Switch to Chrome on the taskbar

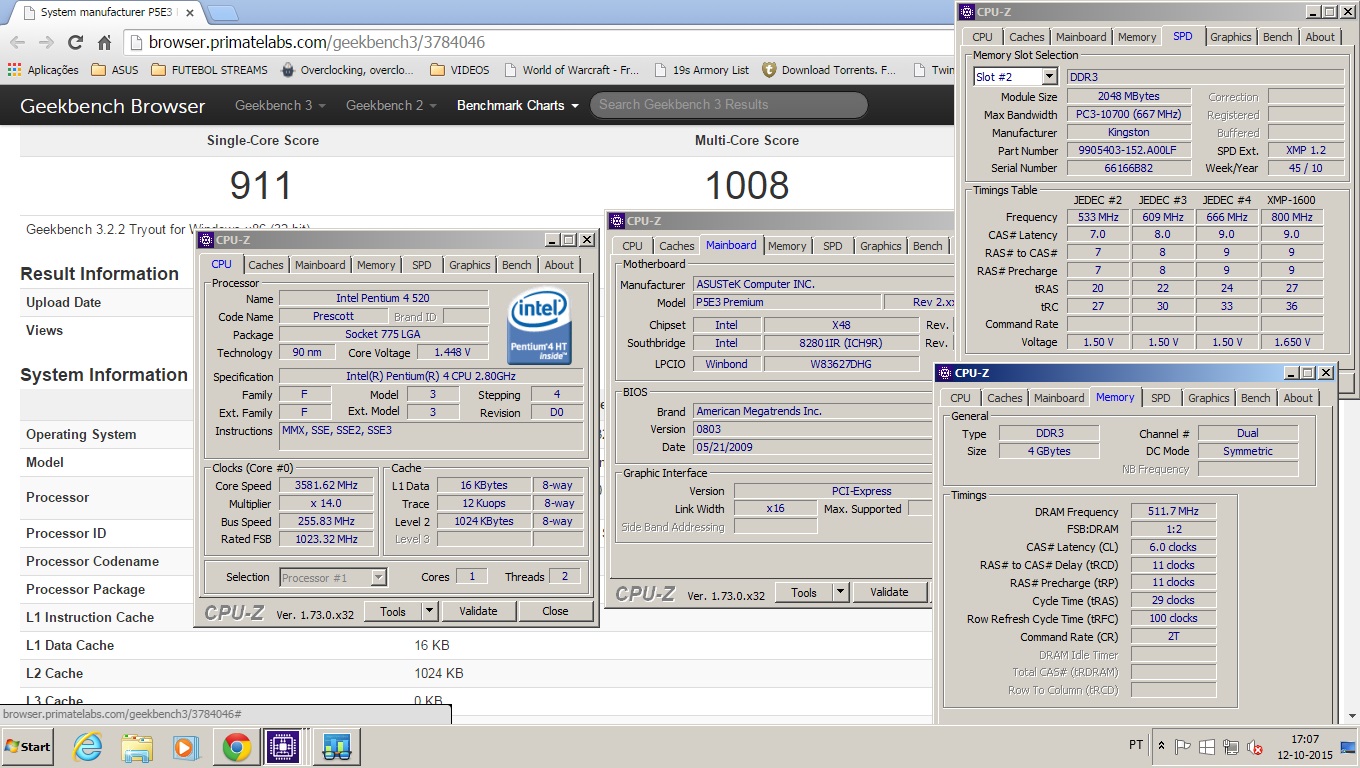(x=237, y=746)
